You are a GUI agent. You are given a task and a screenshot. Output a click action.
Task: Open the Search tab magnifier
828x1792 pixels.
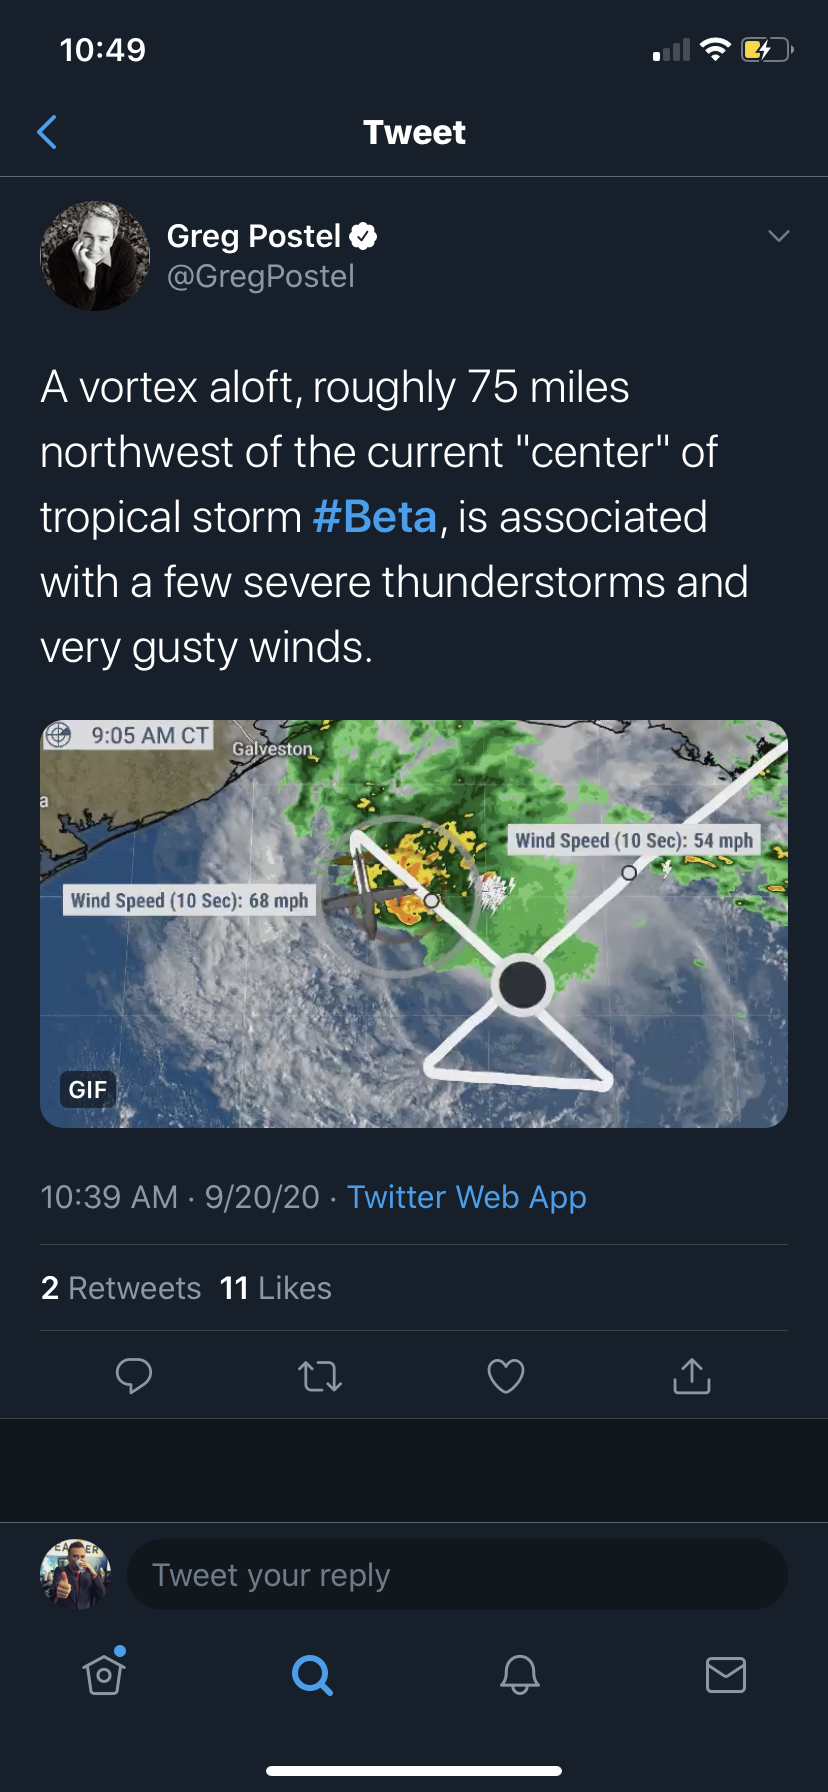(312, 1674)
